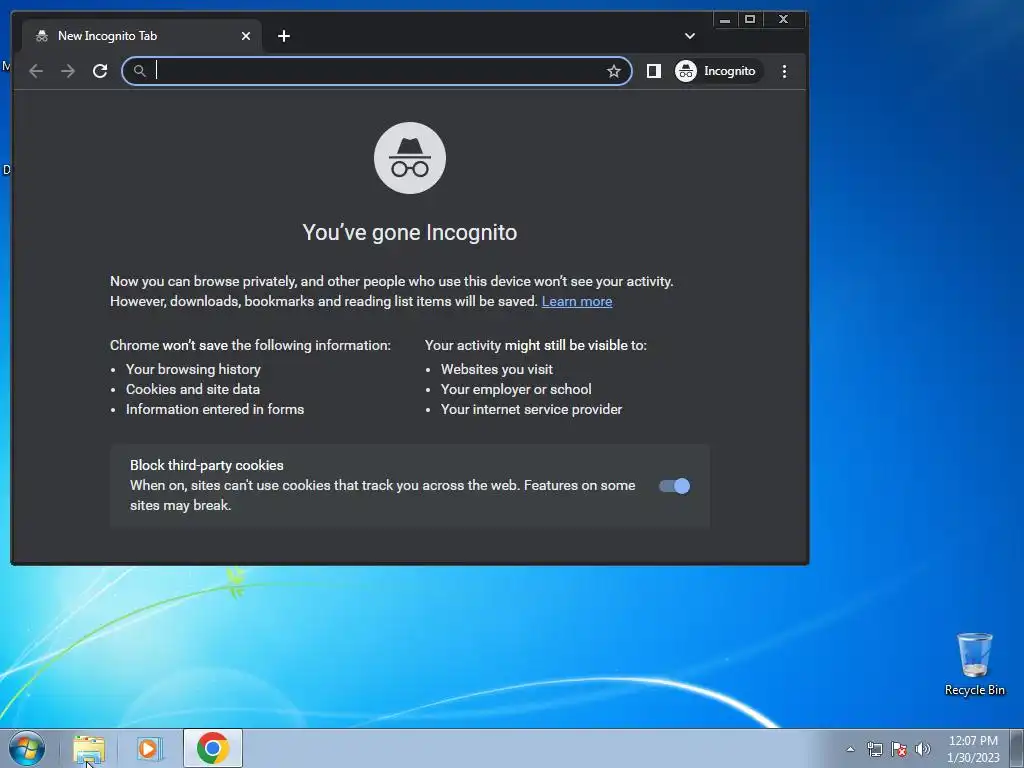Viewport: 1024px width, 768px height.
Task: Click the back navigation arrow
Action: pyautogui.click(x=36, y=71)
